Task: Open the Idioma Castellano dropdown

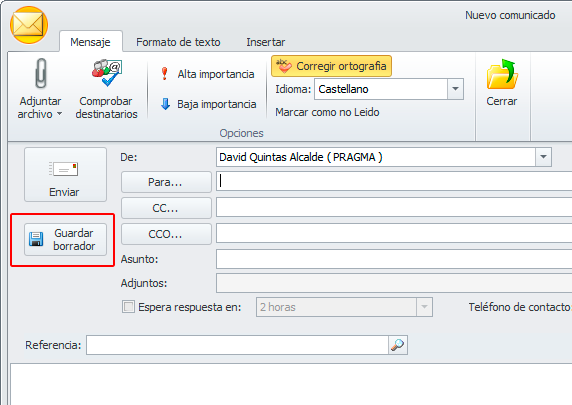Action: tap(455, 89)
